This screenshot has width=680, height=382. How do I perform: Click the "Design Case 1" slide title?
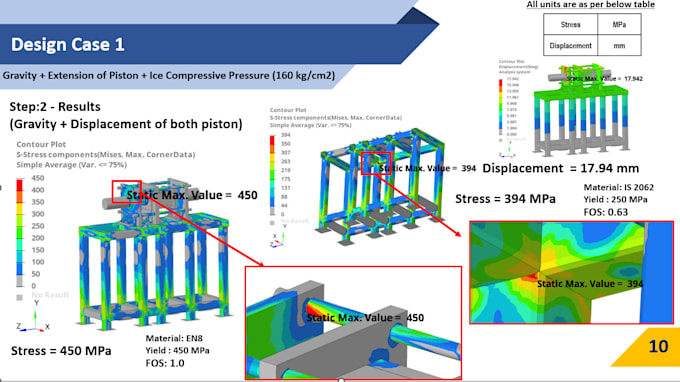coord(68,45)
